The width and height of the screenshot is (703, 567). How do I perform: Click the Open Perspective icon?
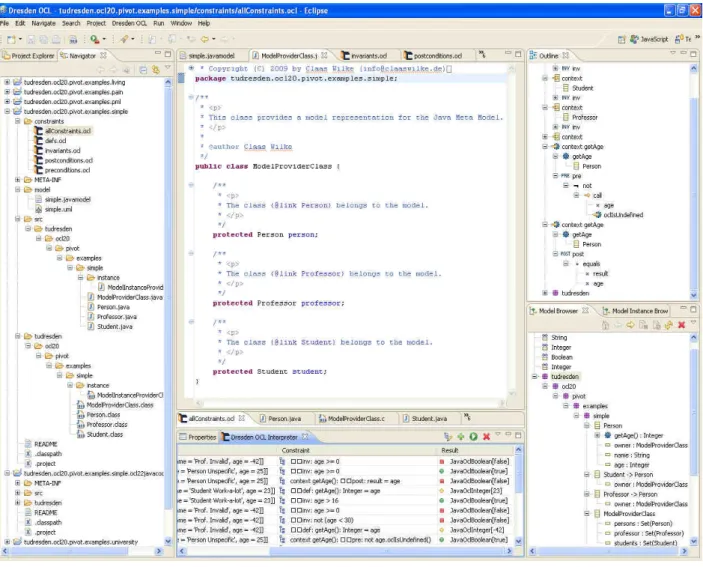tap(621, 39)
